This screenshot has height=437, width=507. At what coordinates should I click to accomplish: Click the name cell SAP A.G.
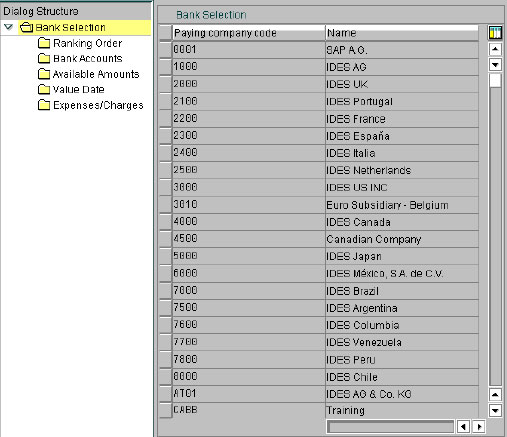tap(402, 50)
